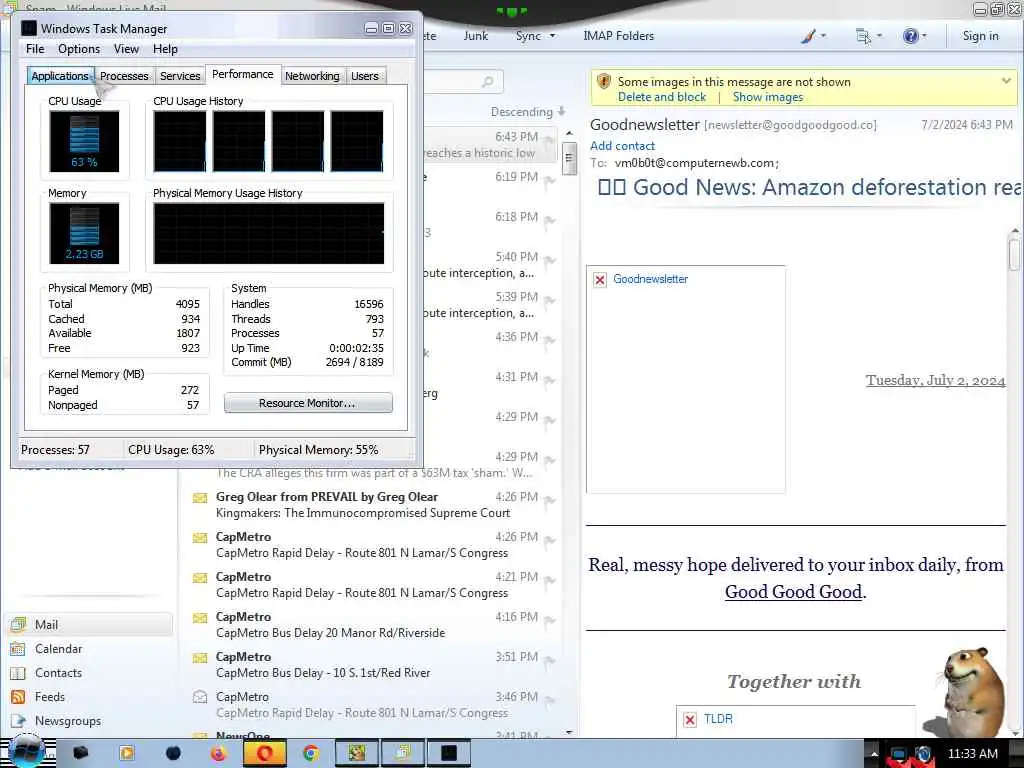
Task: Open the orange media player taskbar icon
Action: point(127,754)
